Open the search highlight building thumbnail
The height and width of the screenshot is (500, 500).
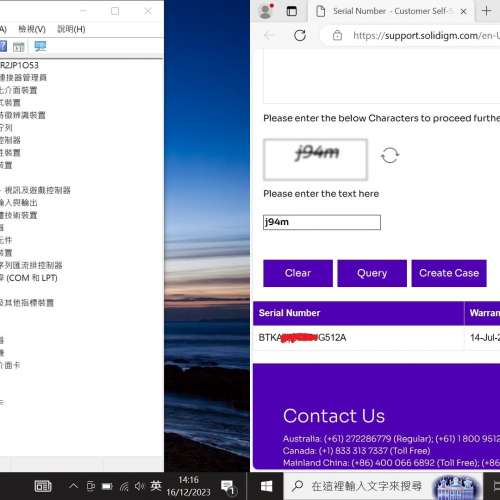tap(456, 487)
